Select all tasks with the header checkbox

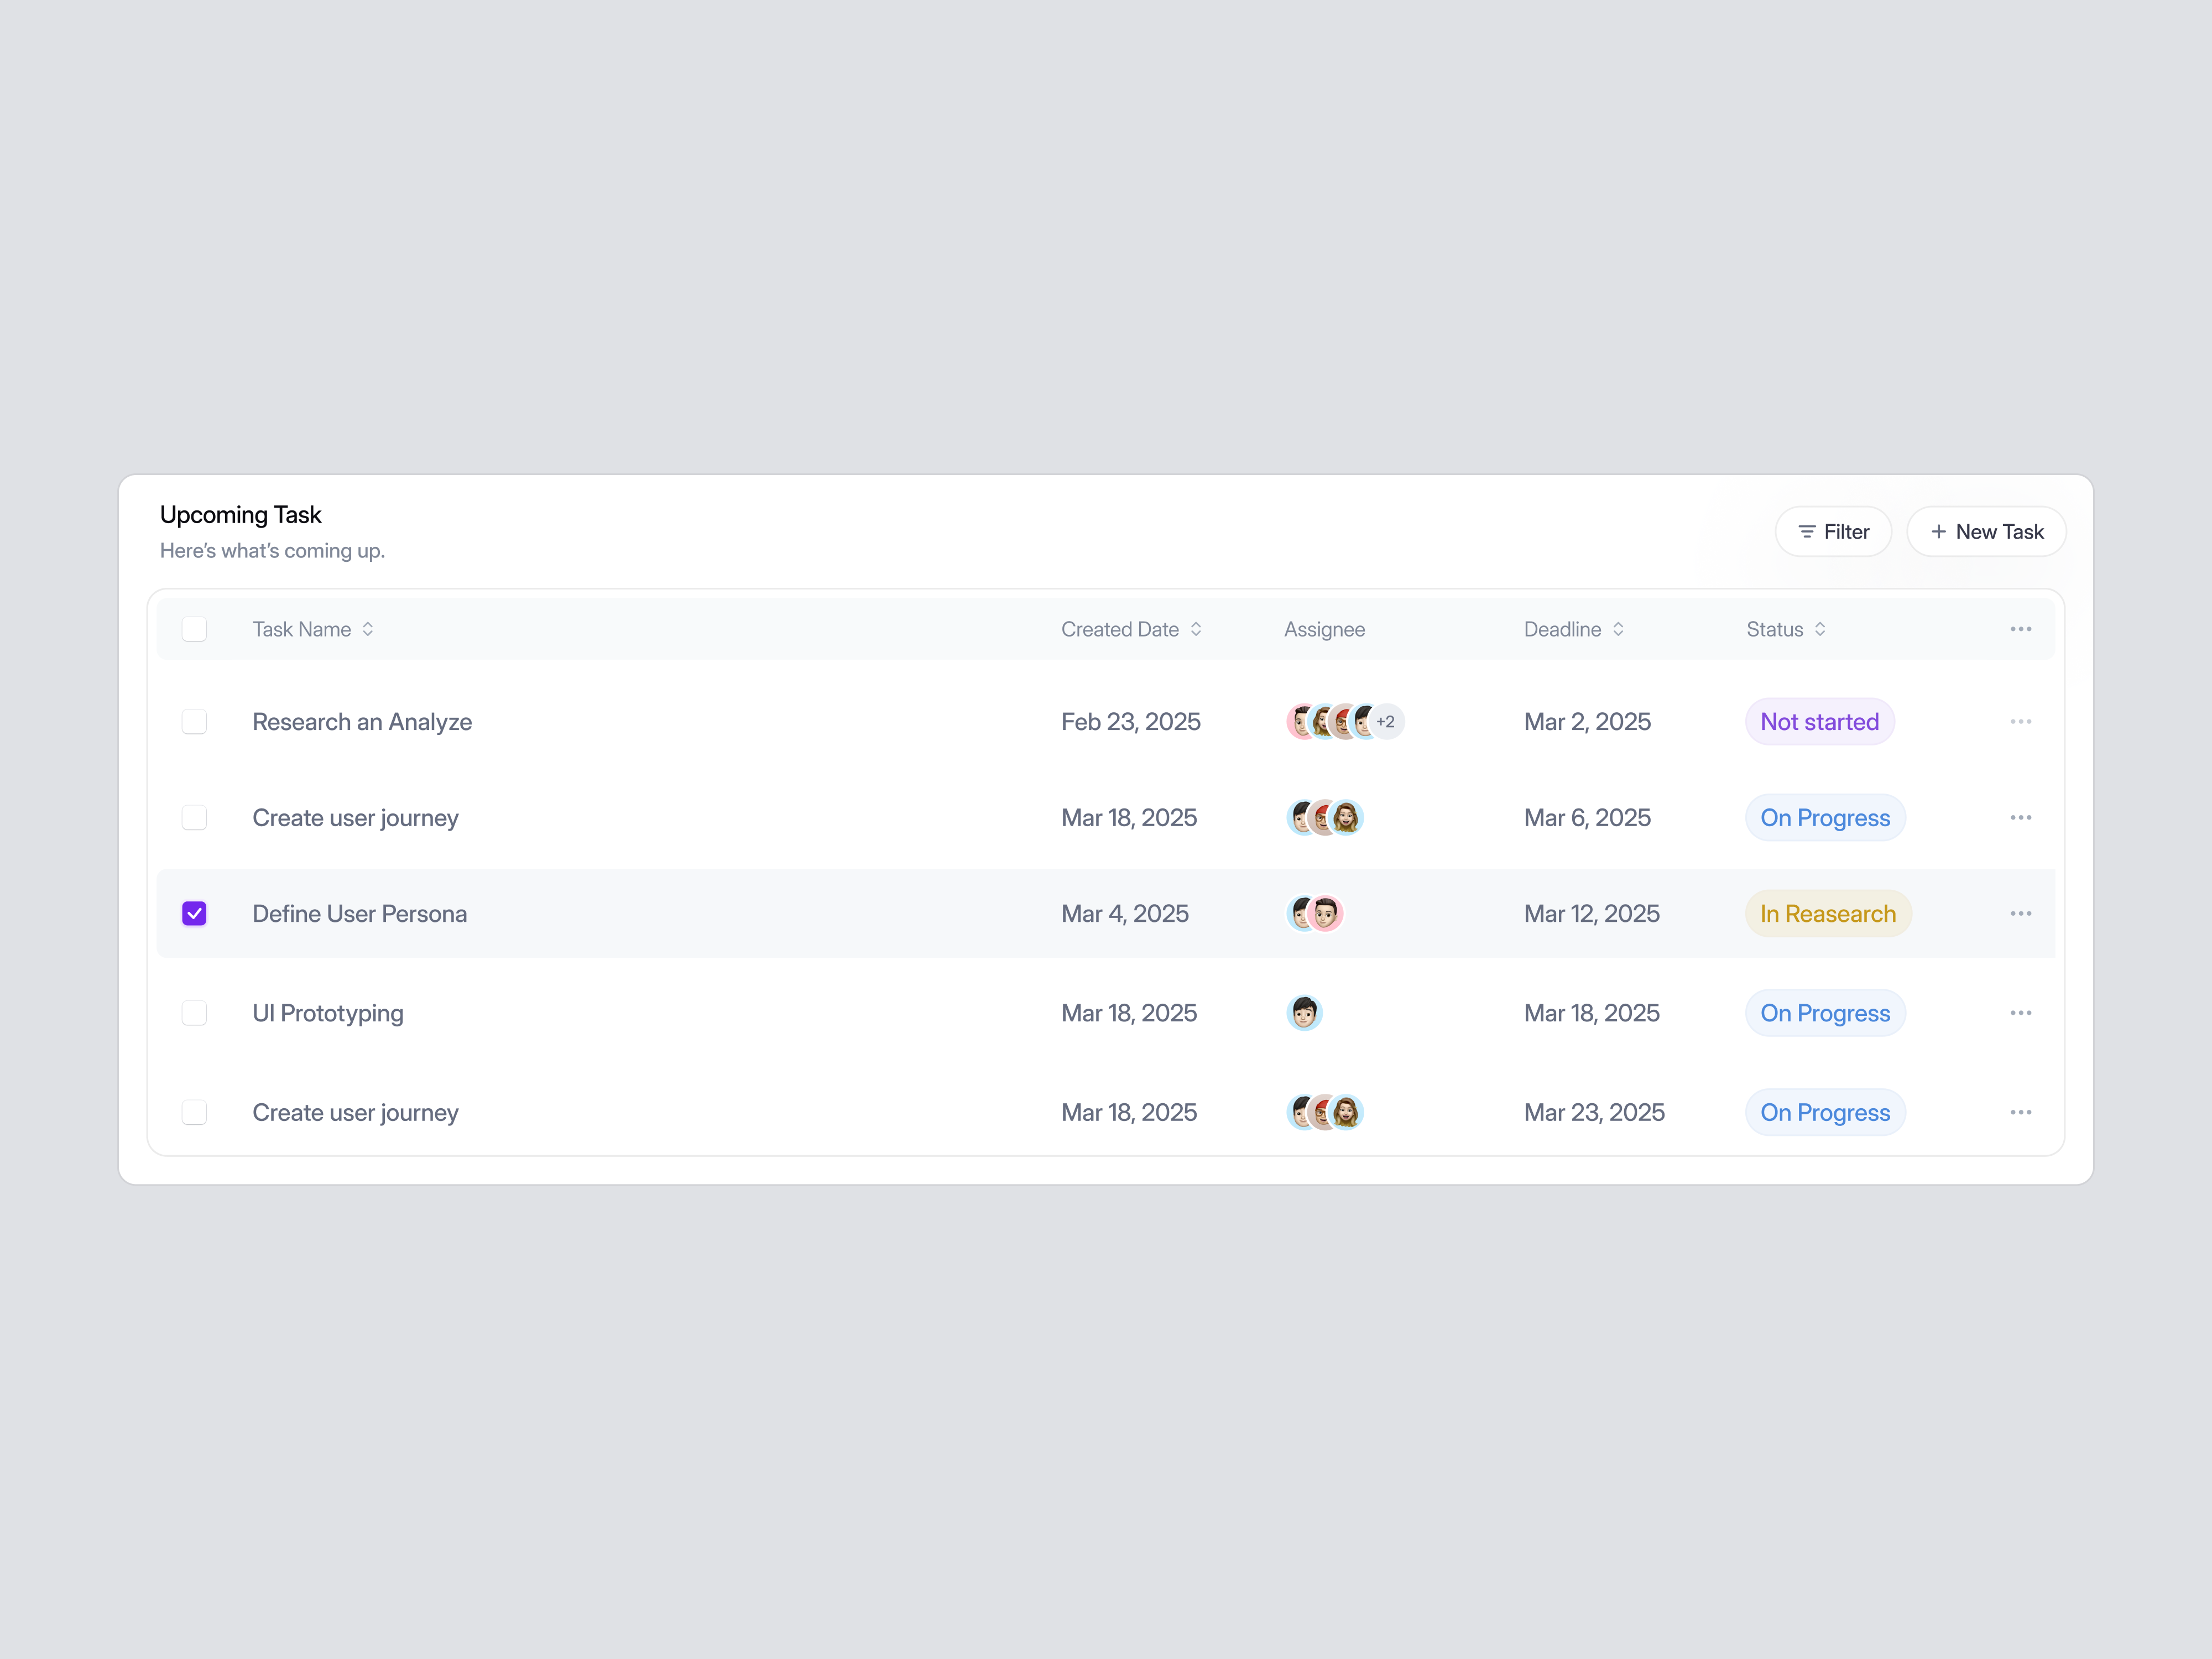tap(194, 628)
